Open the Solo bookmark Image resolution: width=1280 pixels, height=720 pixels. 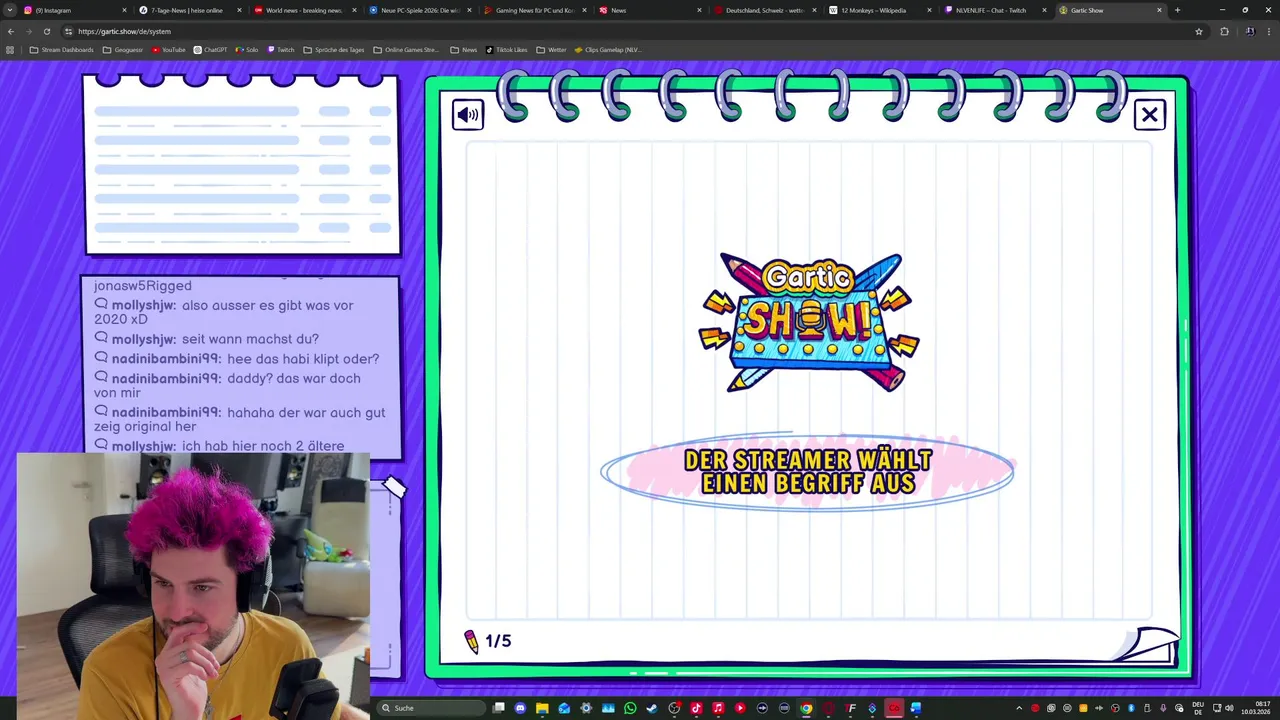pyautogui.click(x=247, y=49)
